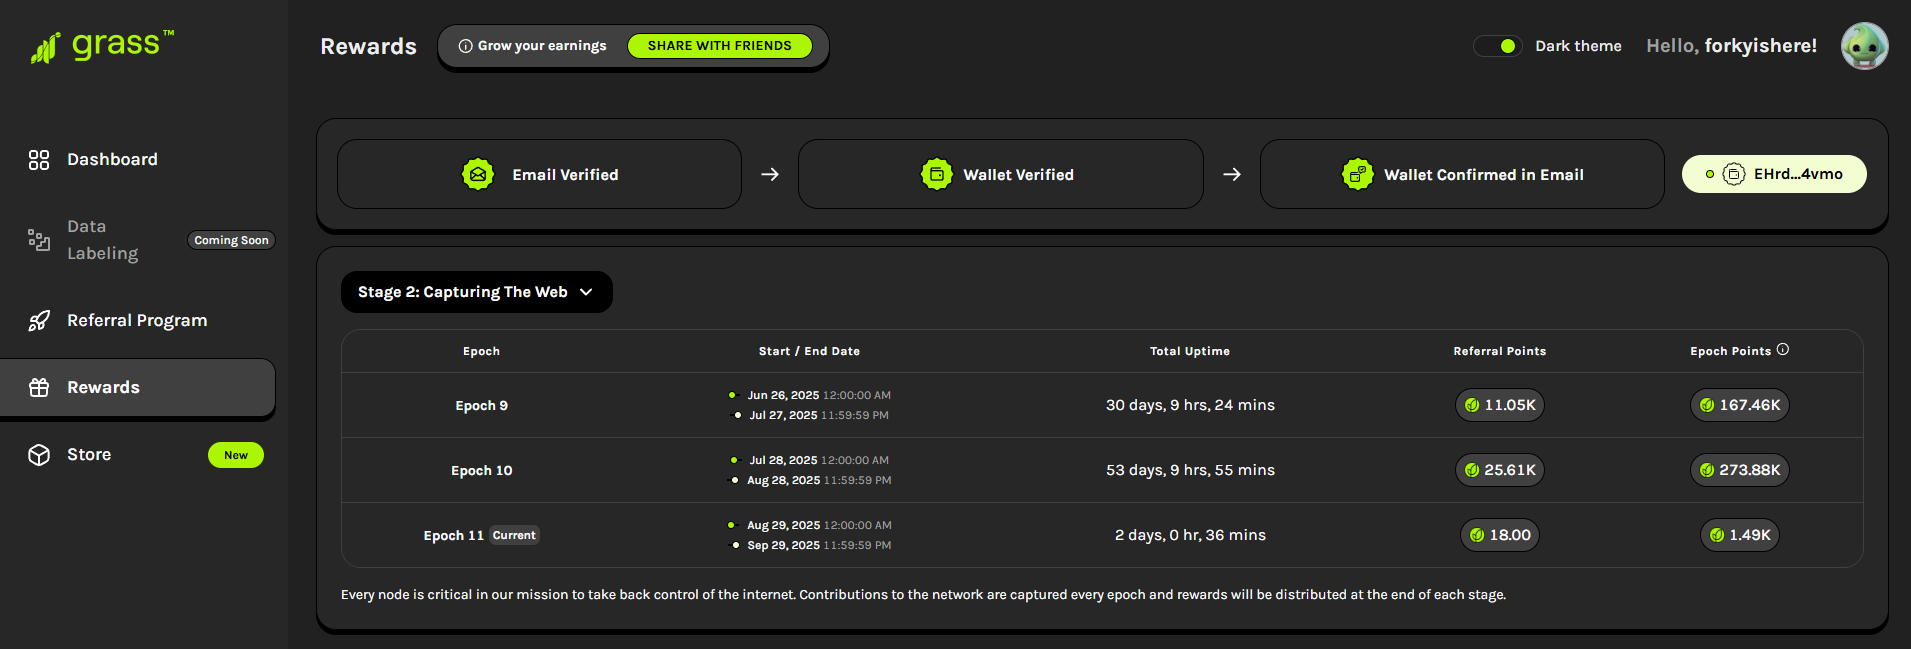Click the Rewards gift icon

click(x=39, y=388)
